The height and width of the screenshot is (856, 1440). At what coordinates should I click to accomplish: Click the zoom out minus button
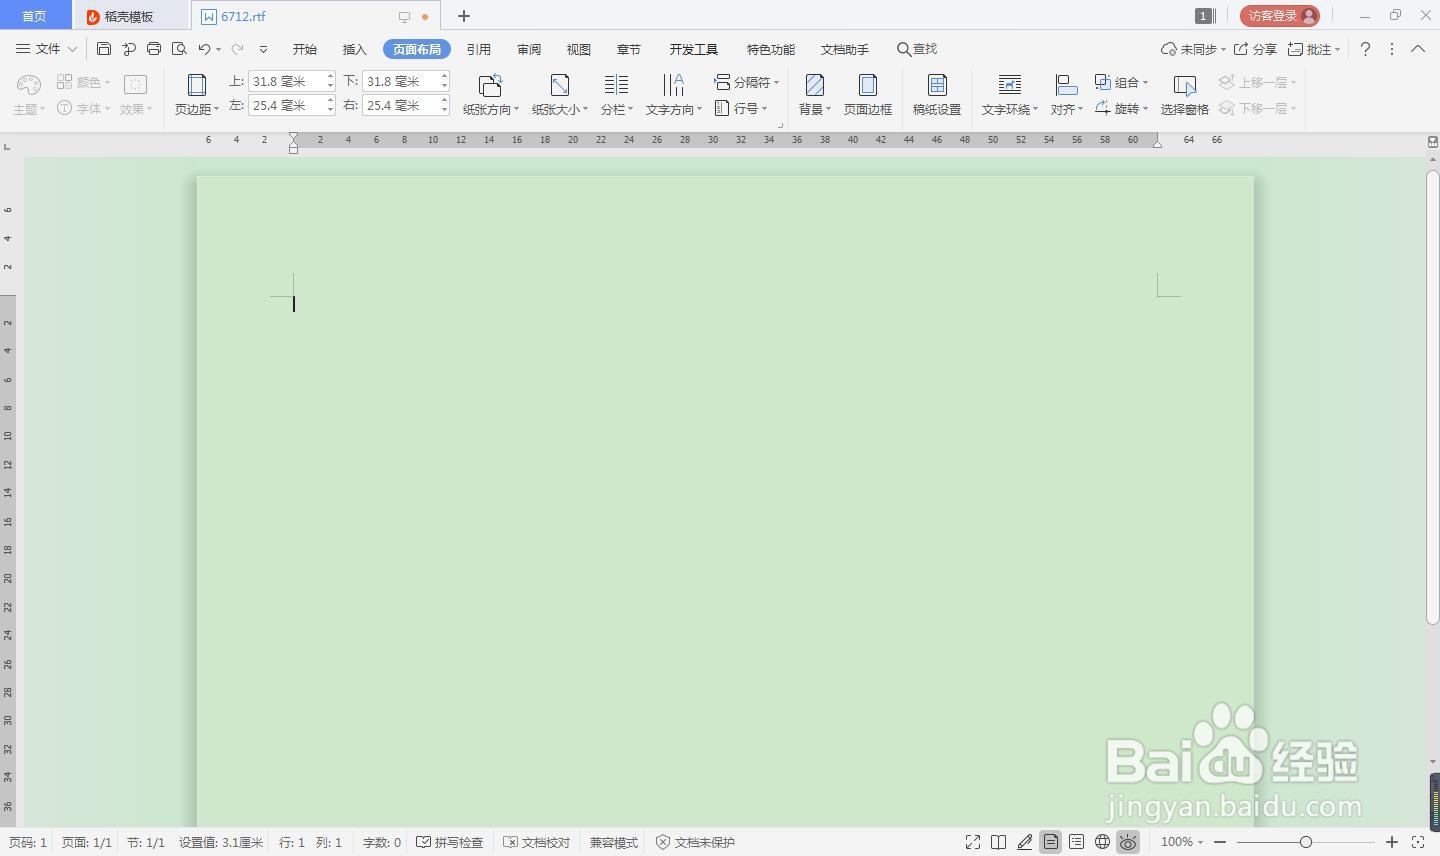click(1220, 842)
